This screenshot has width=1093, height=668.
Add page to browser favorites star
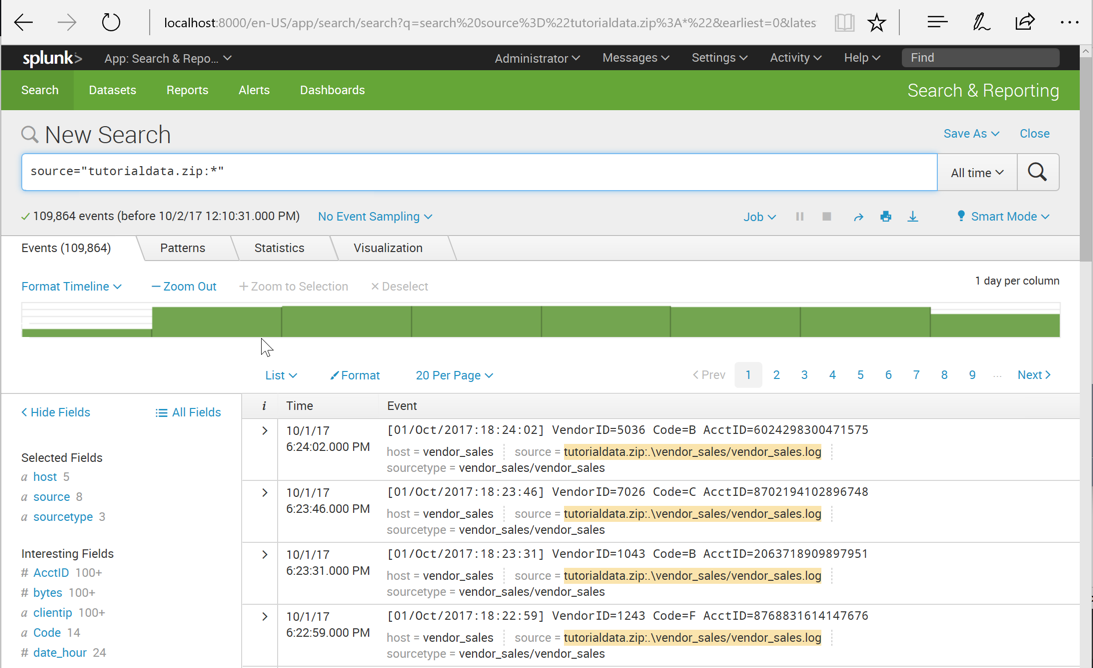point(877,22)
